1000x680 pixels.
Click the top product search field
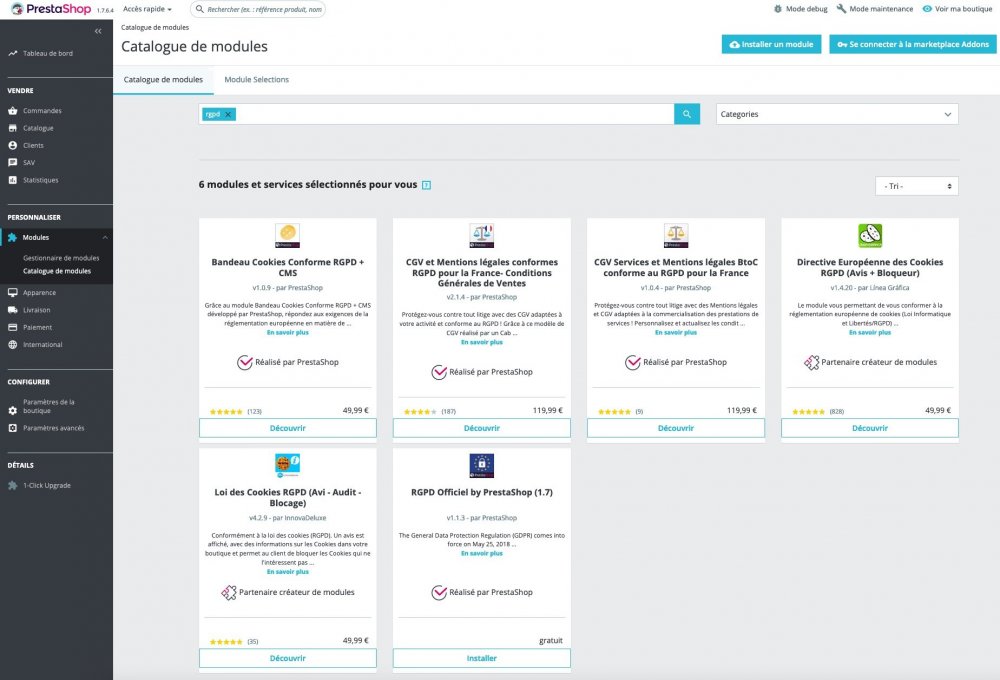258,9
